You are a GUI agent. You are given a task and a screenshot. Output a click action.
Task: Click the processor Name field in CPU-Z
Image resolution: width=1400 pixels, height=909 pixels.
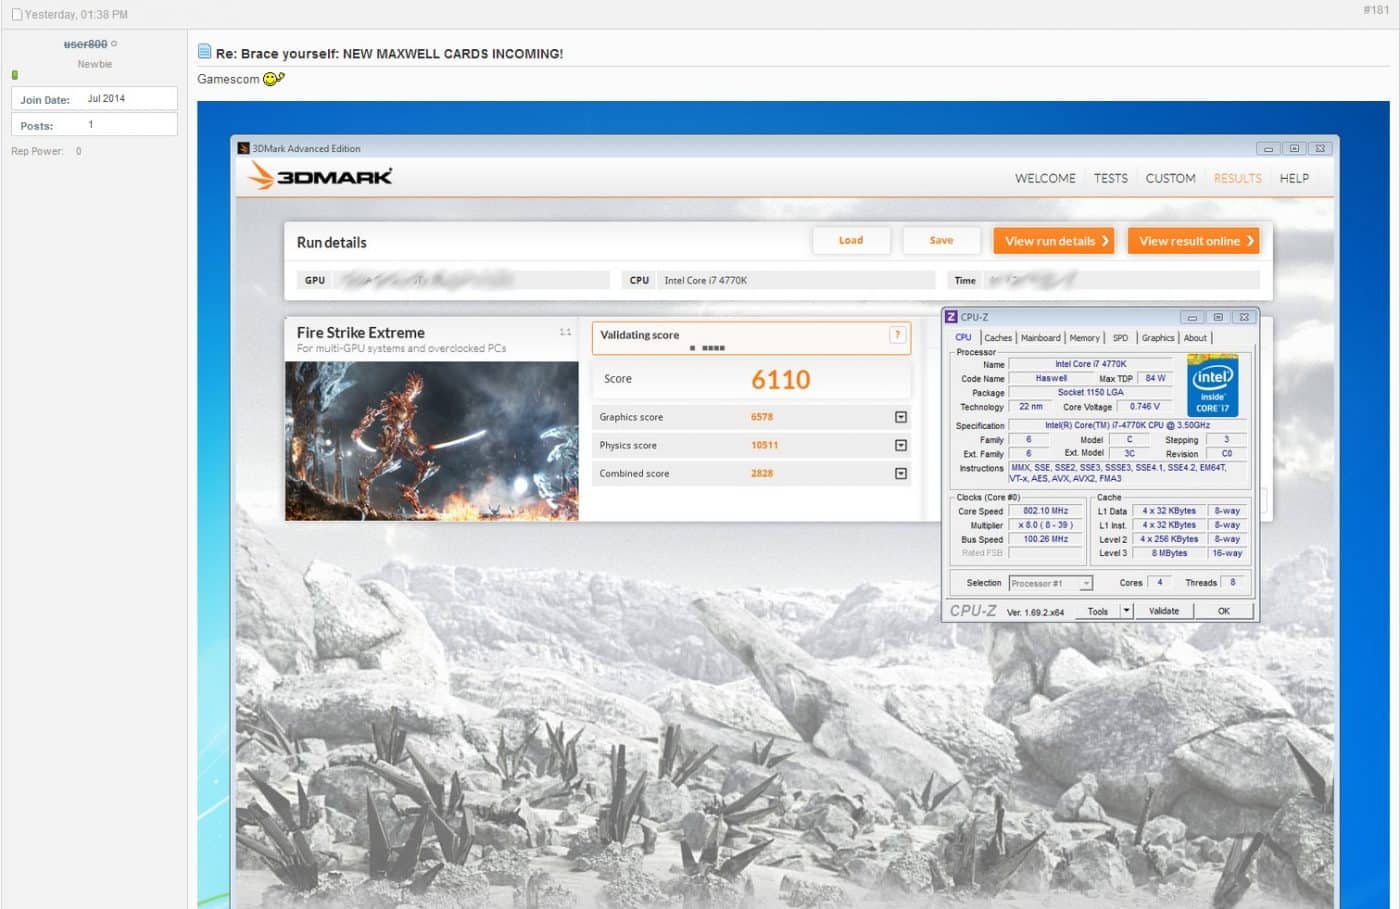click(1091, 364)
